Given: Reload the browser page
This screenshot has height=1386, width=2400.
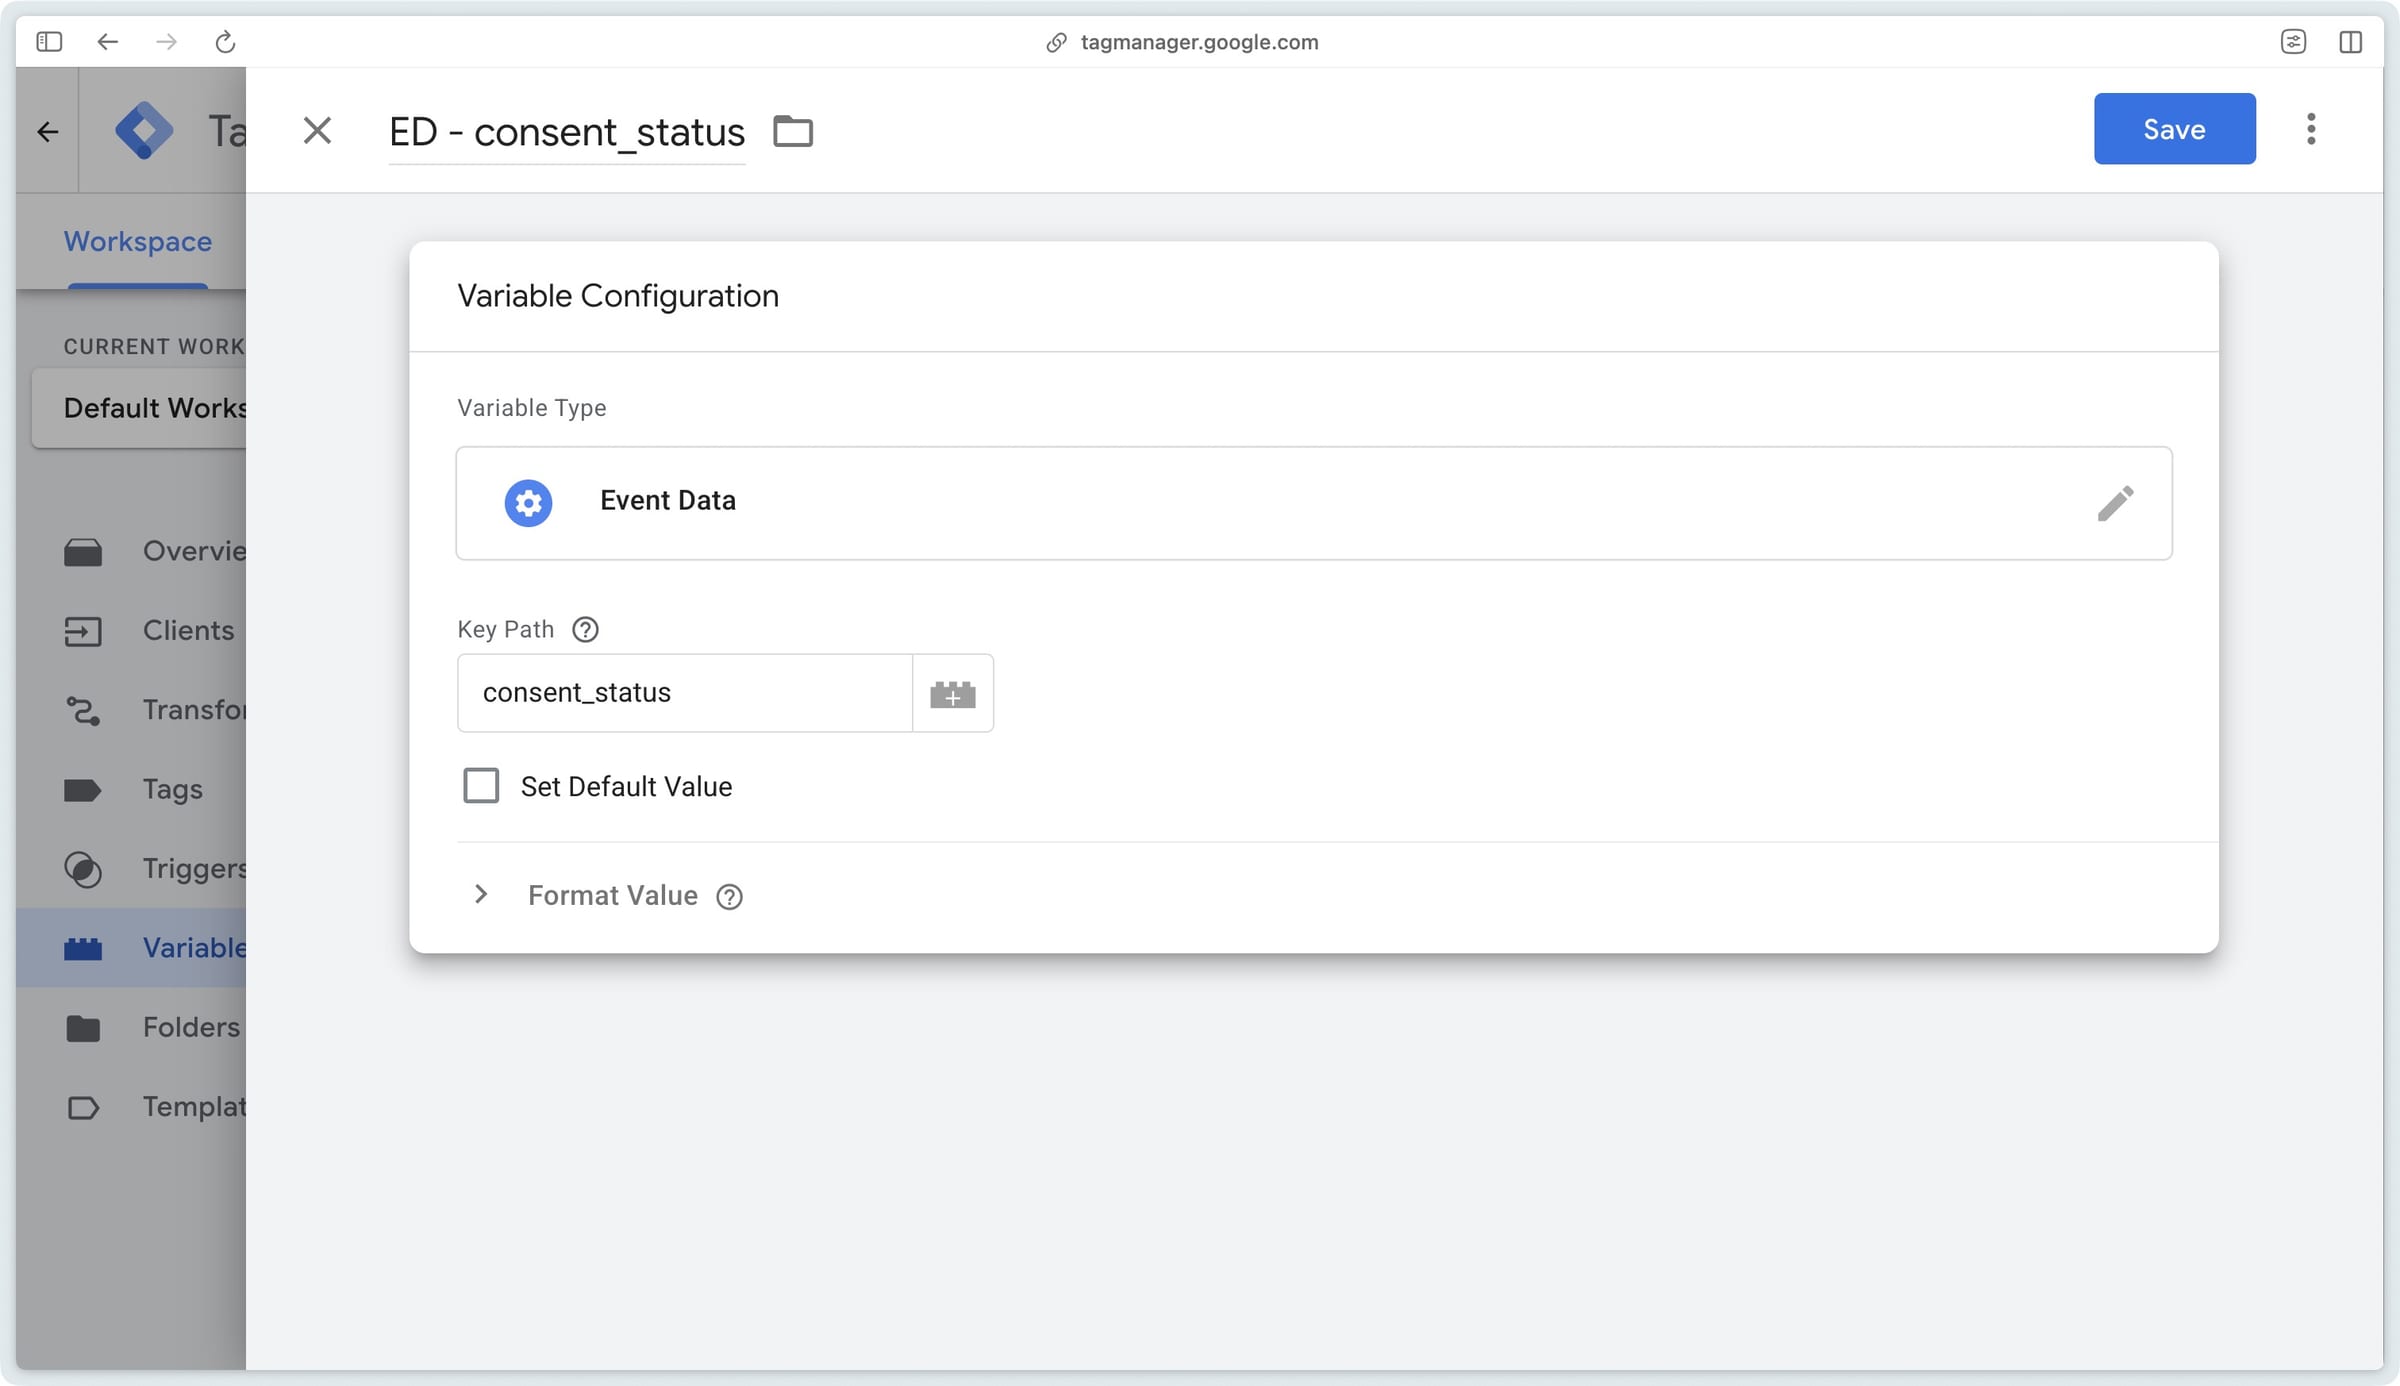Looking at the screenshot, I should 225,42.
